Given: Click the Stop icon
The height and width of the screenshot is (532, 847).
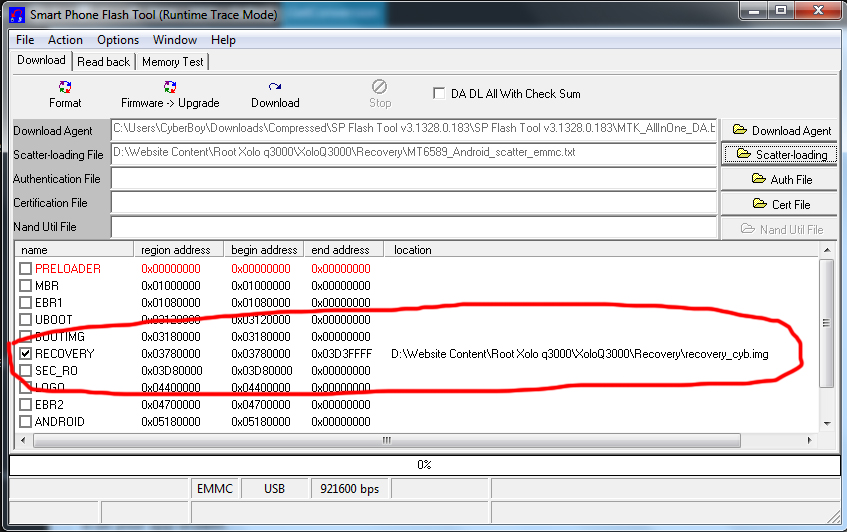Looking at the screenshot, I should (380, 86).
